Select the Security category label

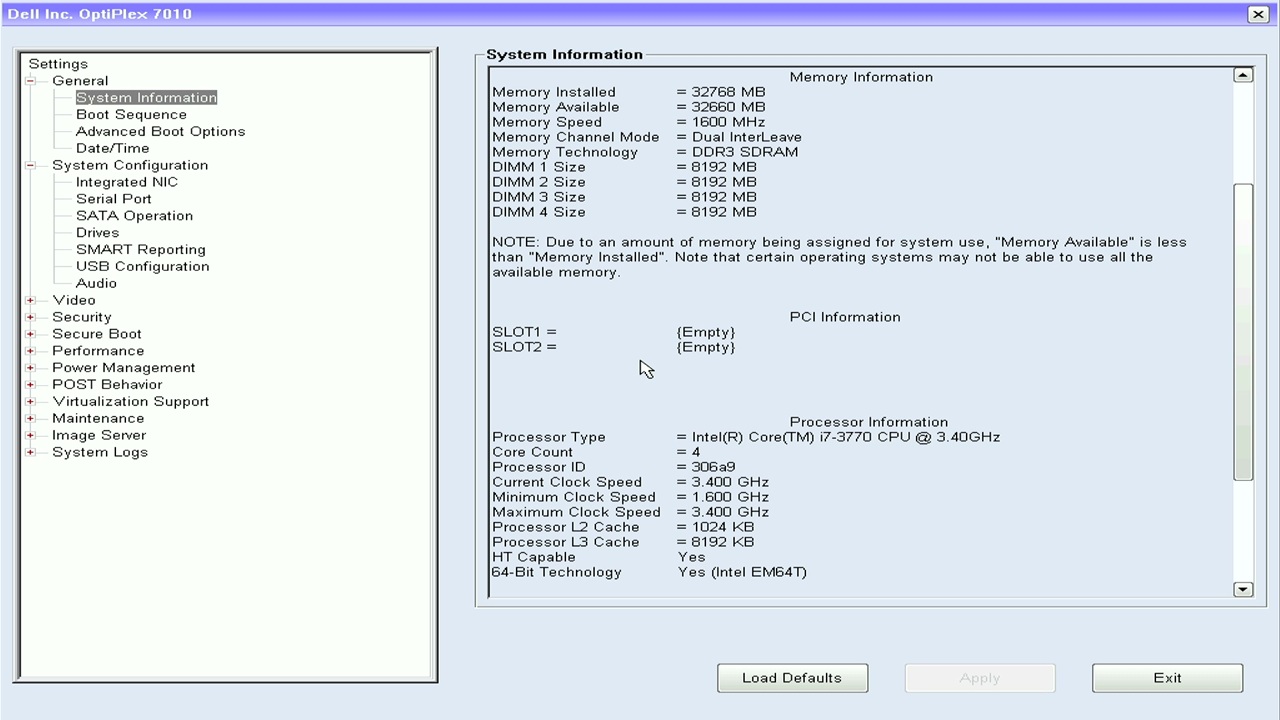82,317
